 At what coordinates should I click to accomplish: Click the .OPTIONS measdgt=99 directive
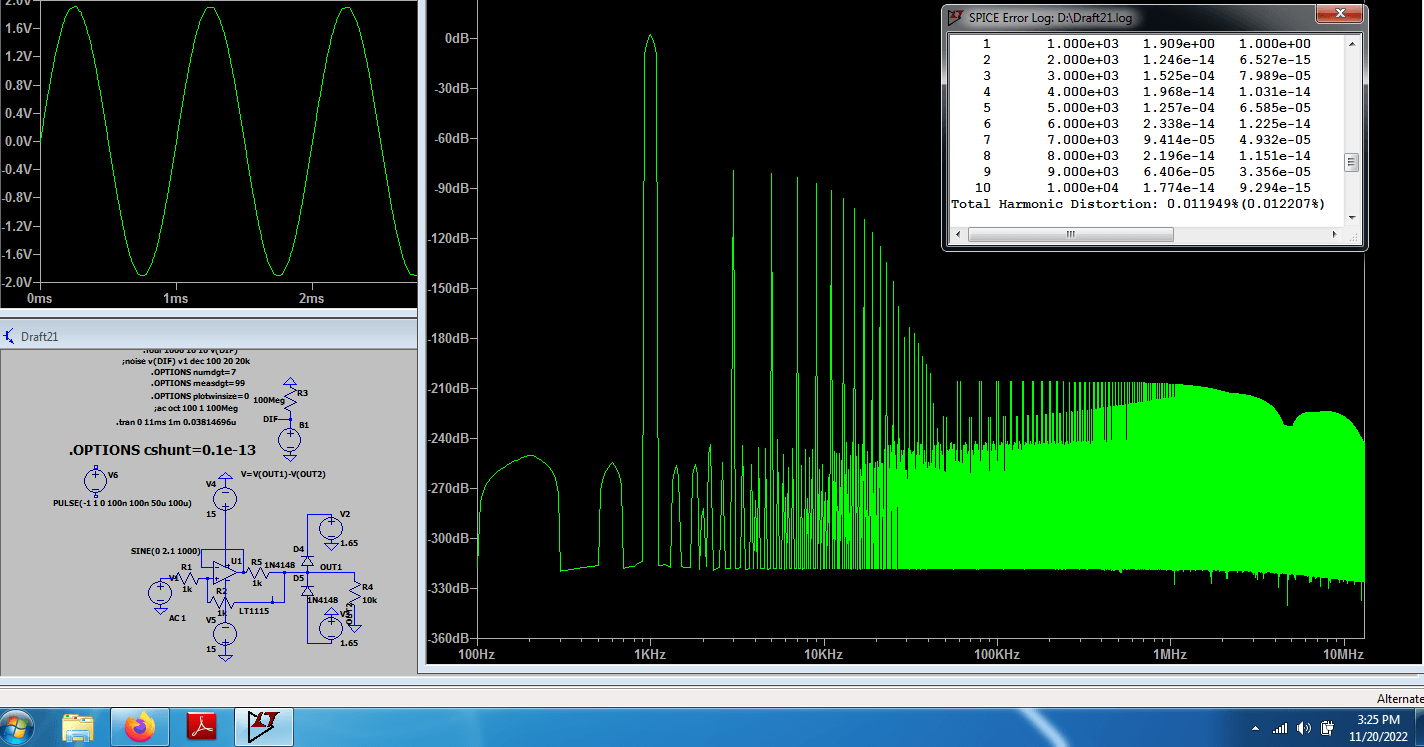[197, 383]
